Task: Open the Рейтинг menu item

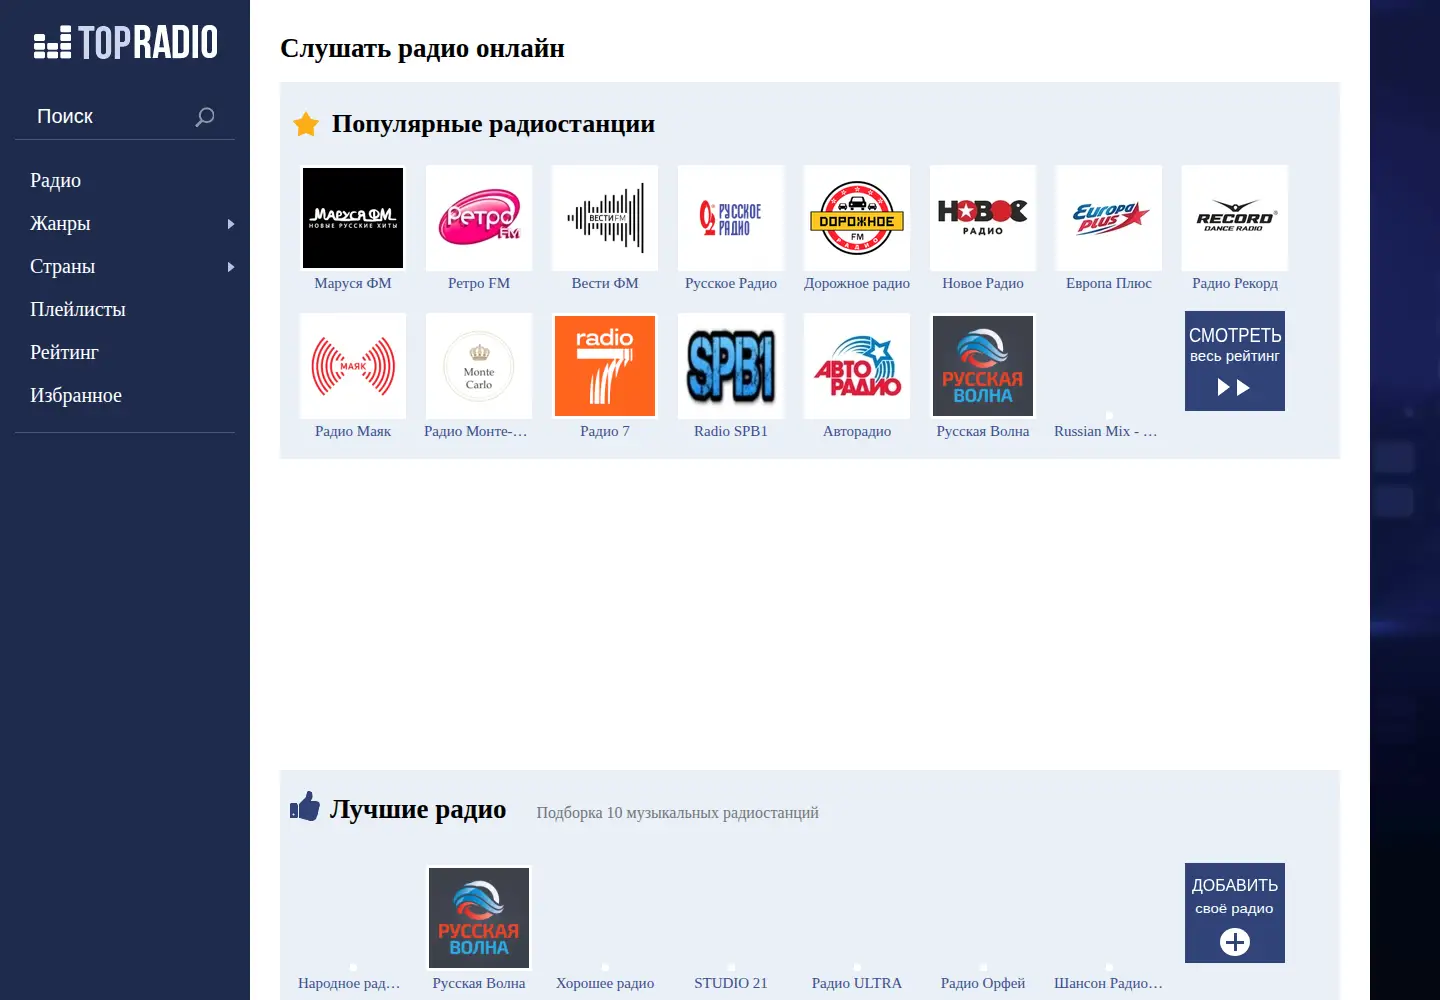Action: 64,353
